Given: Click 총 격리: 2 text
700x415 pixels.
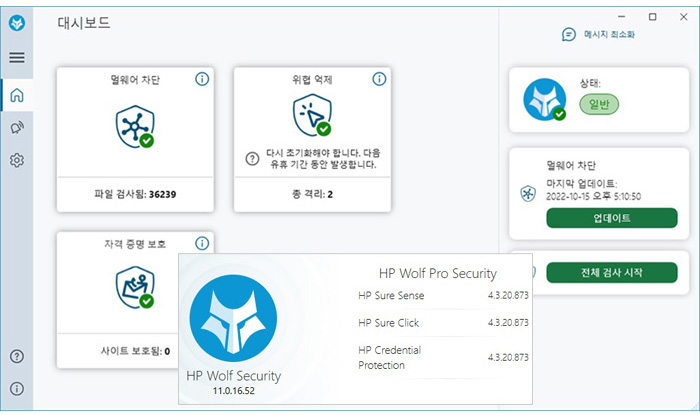Looking at the screenshot, I should [x=312, y=194].
